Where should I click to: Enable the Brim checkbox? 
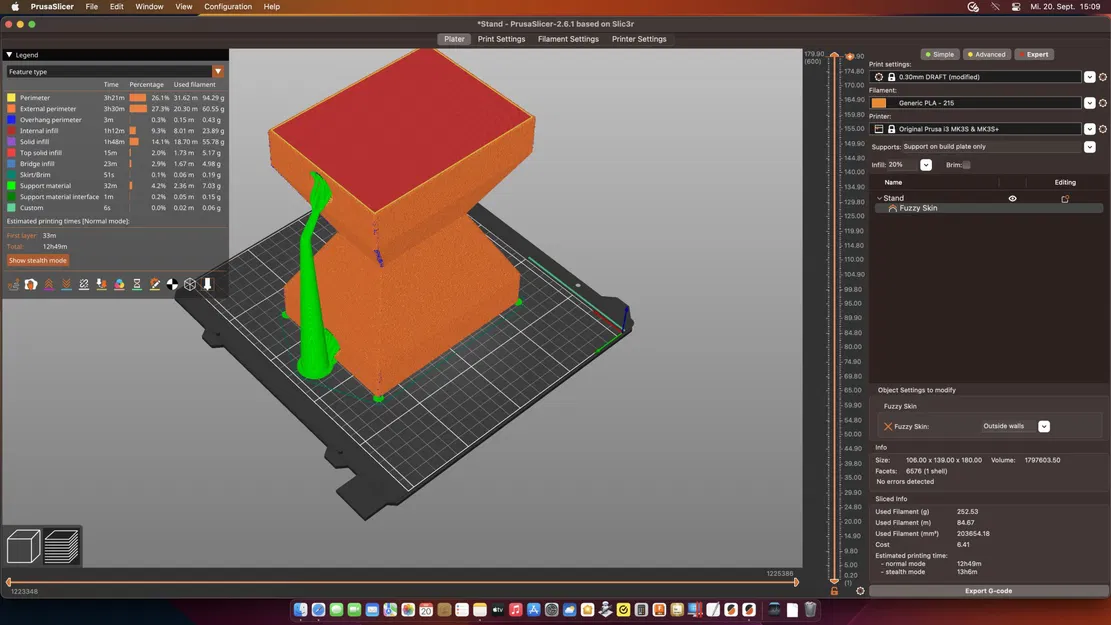pyautogui.click(x=966, y=165)
